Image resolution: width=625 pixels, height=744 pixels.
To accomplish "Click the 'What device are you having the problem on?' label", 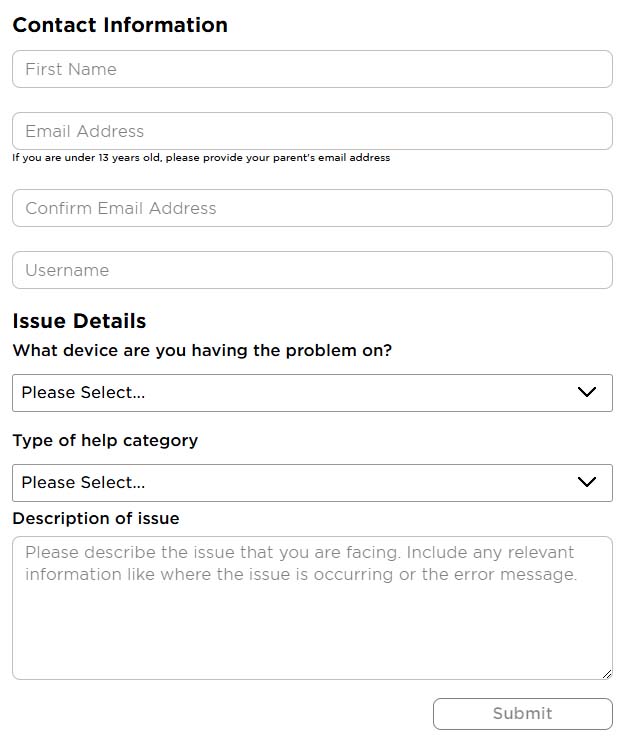I will 202,351.
